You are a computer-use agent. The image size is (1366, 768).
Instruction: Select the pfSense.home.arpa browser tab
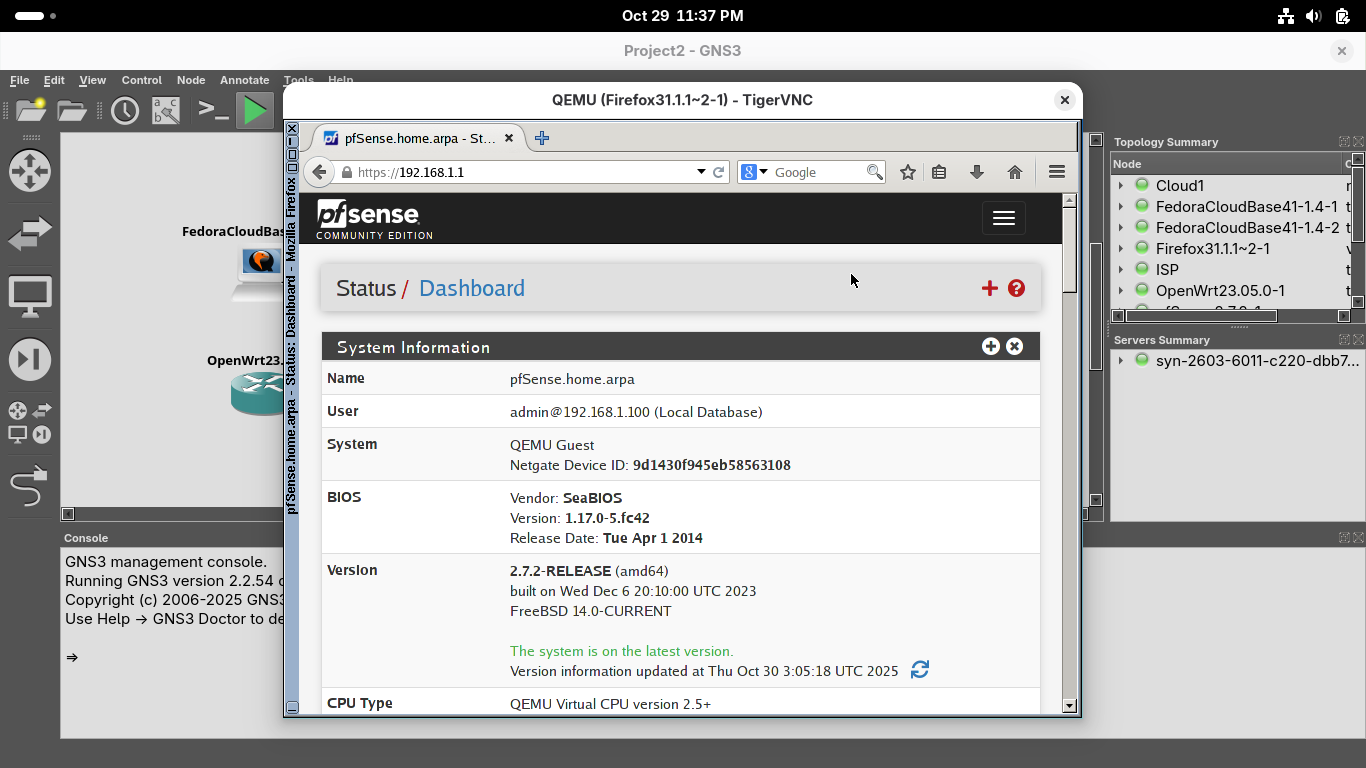pyautogui.click(x=418, y=138)
